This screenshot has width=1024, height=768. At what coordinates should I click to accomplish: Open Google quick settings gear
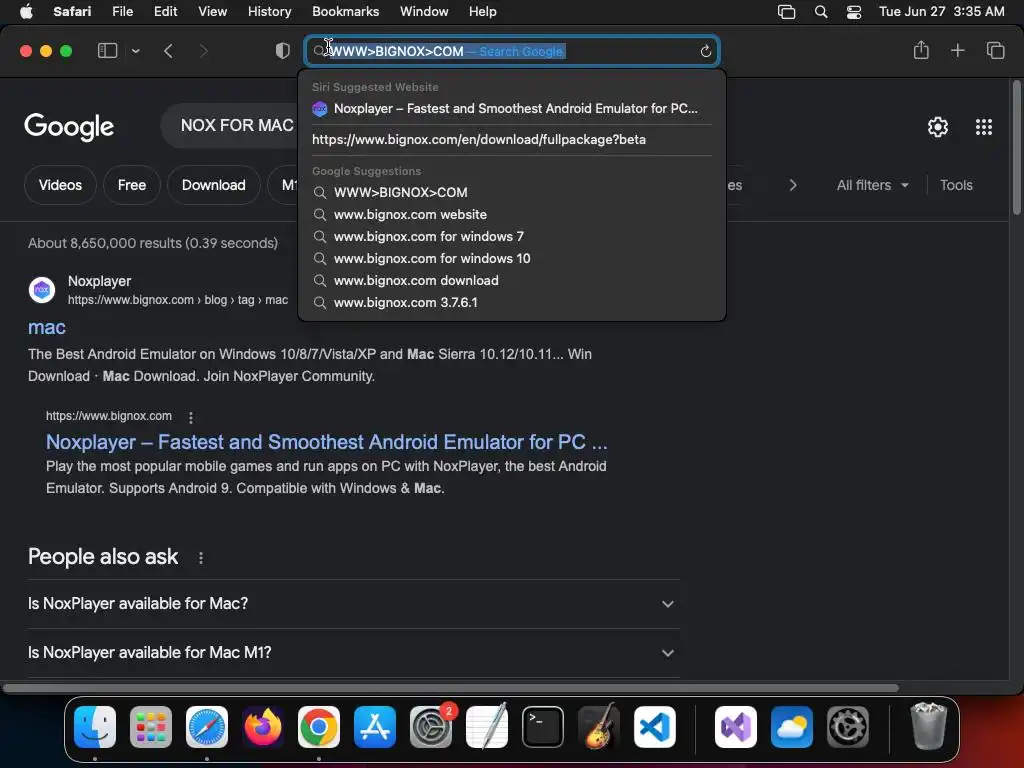(938, 127)
